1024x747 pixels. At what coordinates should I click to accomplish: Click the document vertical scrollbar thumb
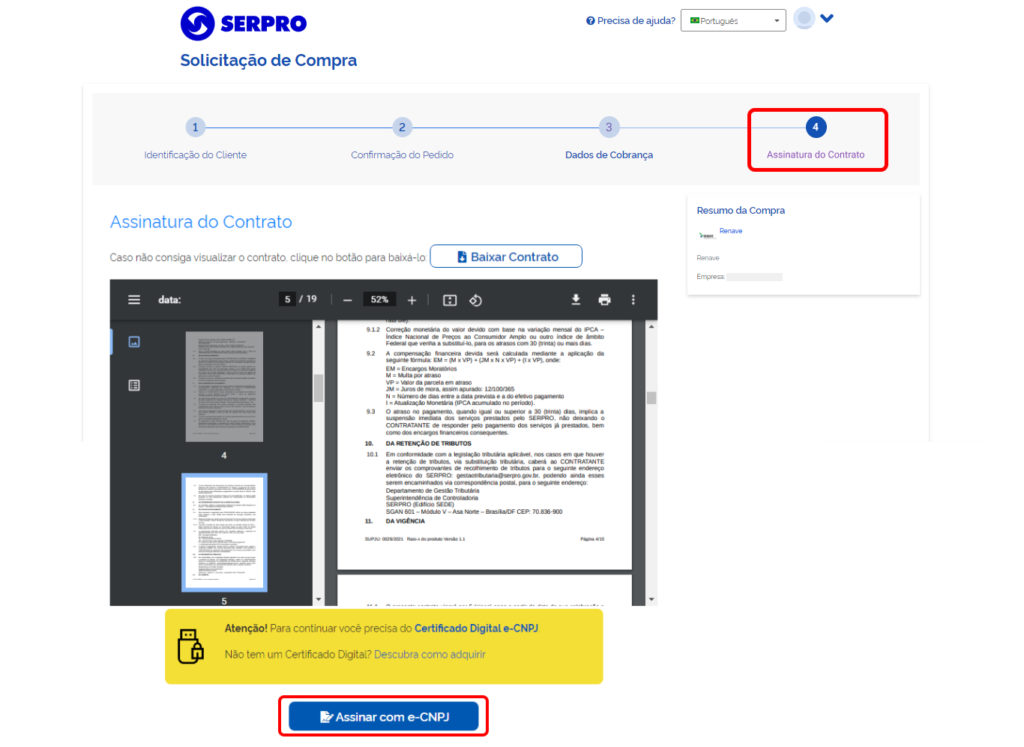point(651,398)
